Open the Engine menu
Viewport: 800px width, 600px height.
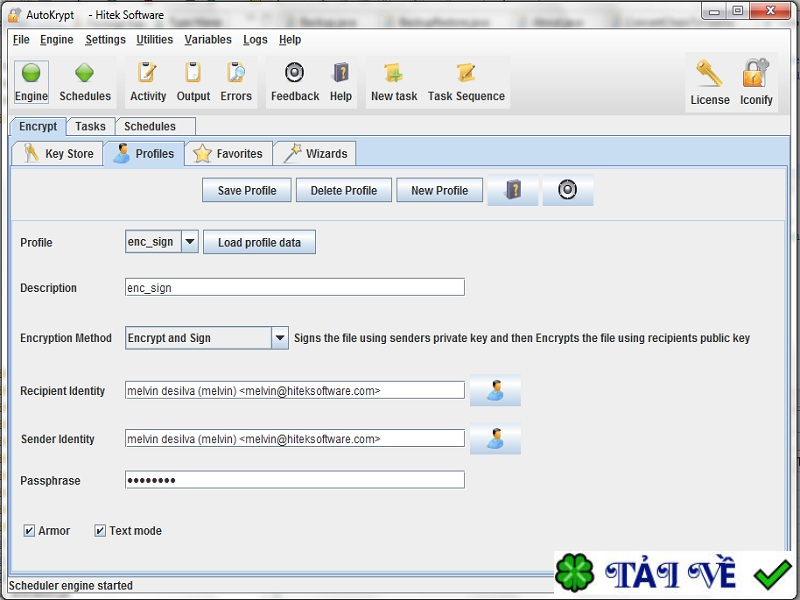coord(57,40)
